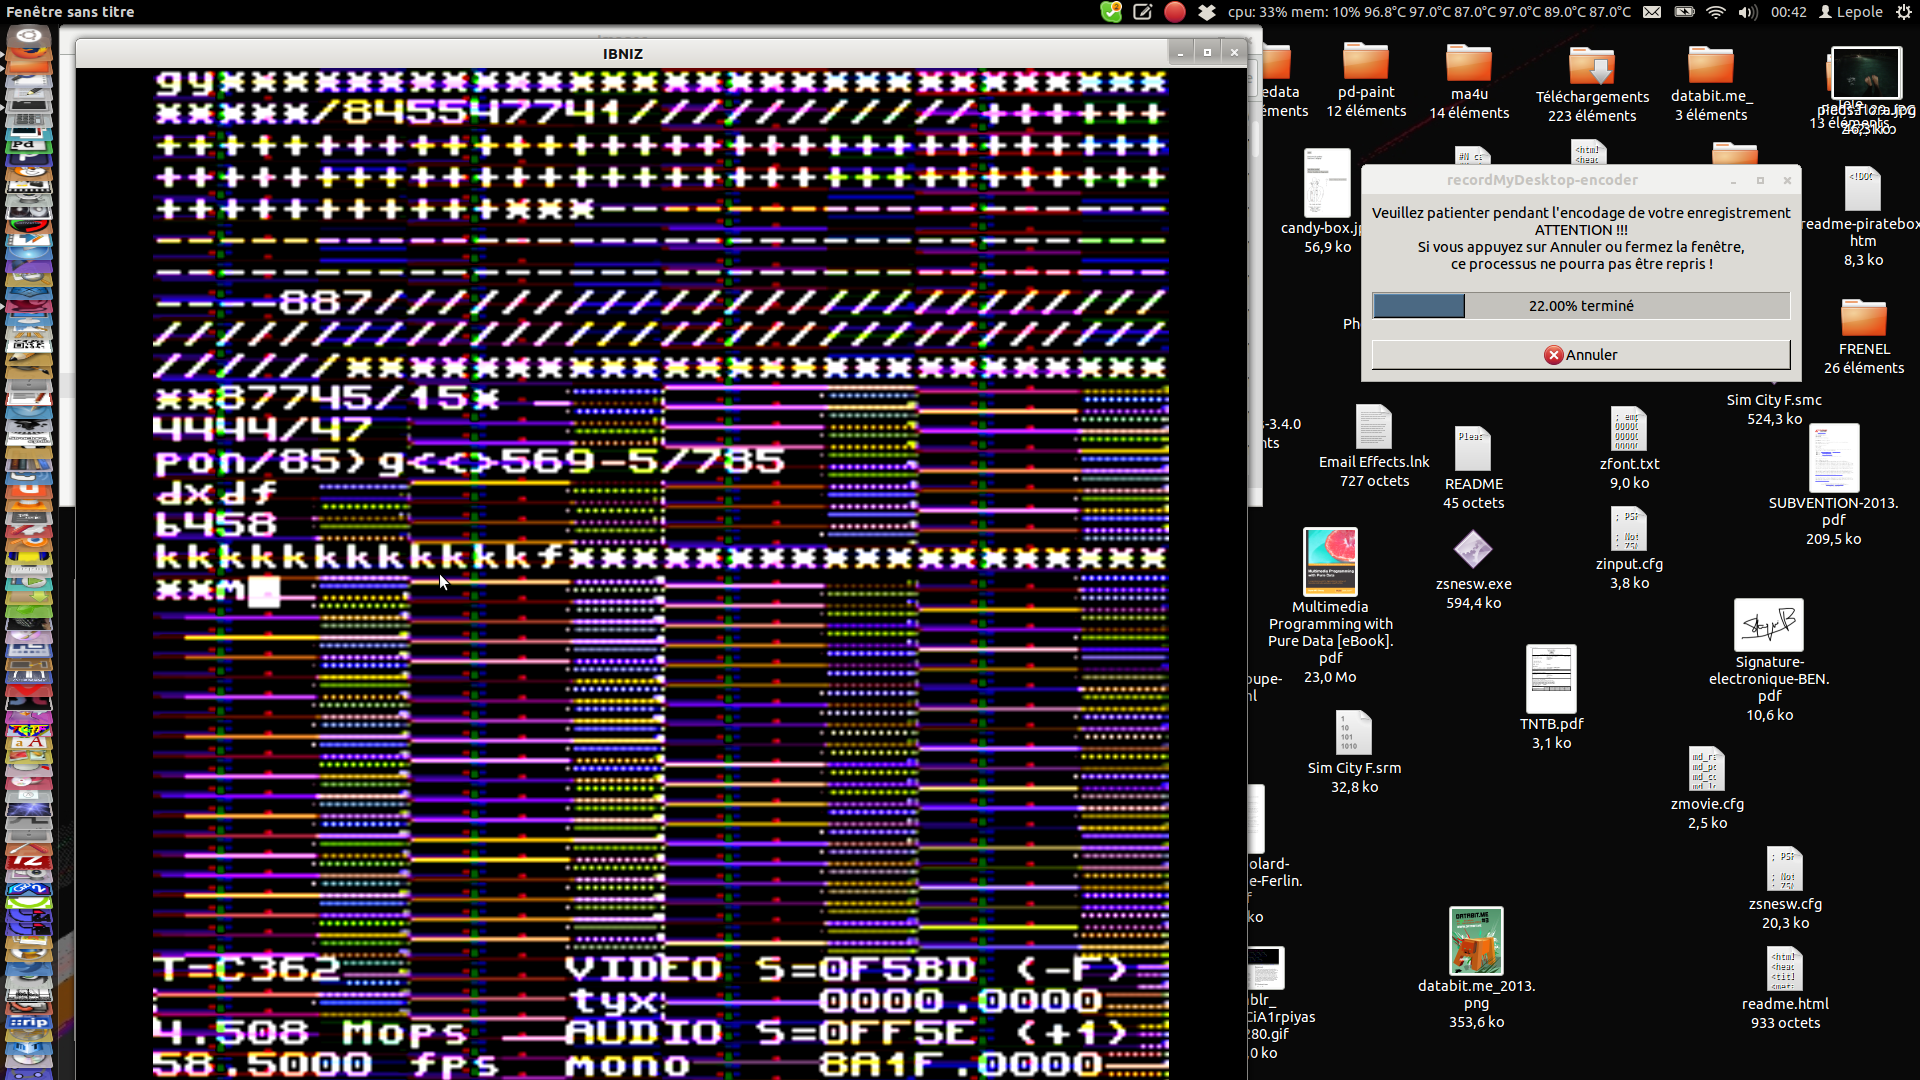Click the green notification tray icon

pyautogui.click(x=1111, y=12)
